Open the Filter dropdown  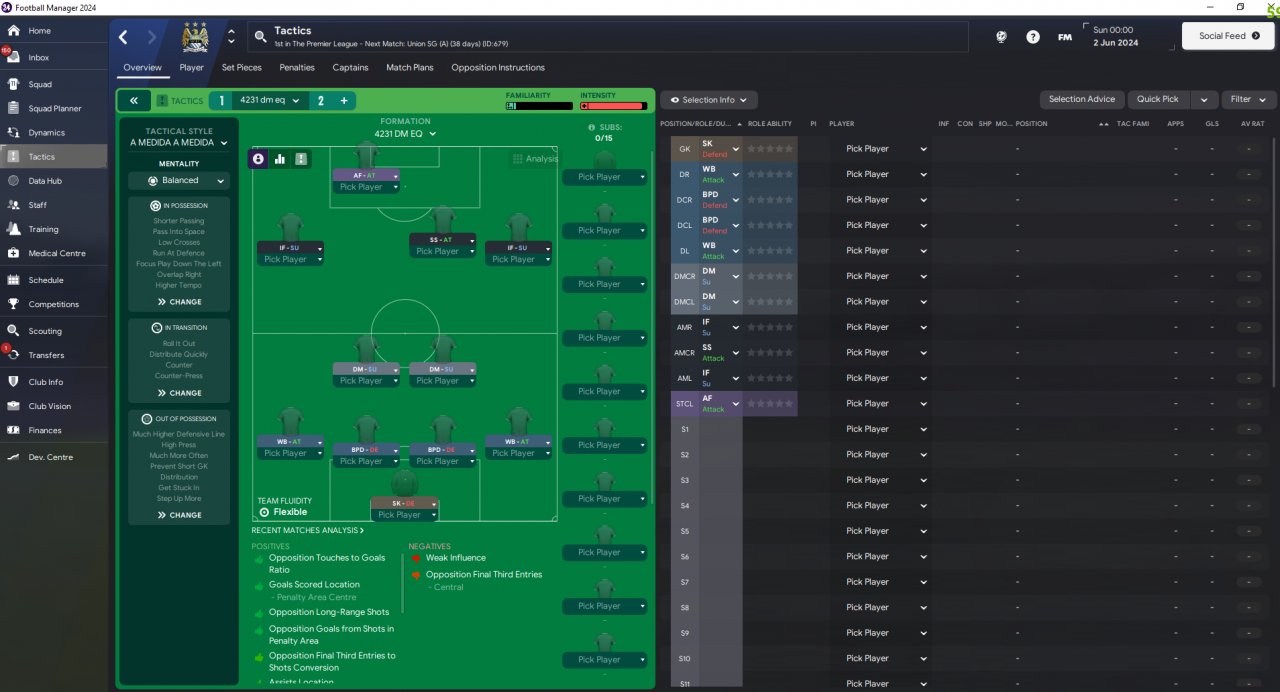(x=1249, y=99)
